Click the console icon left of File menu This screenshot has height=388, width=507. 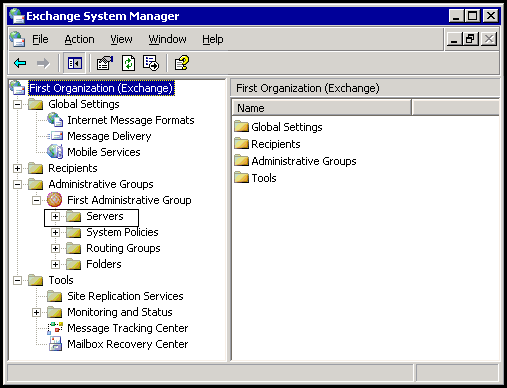(x=17, y=39)
